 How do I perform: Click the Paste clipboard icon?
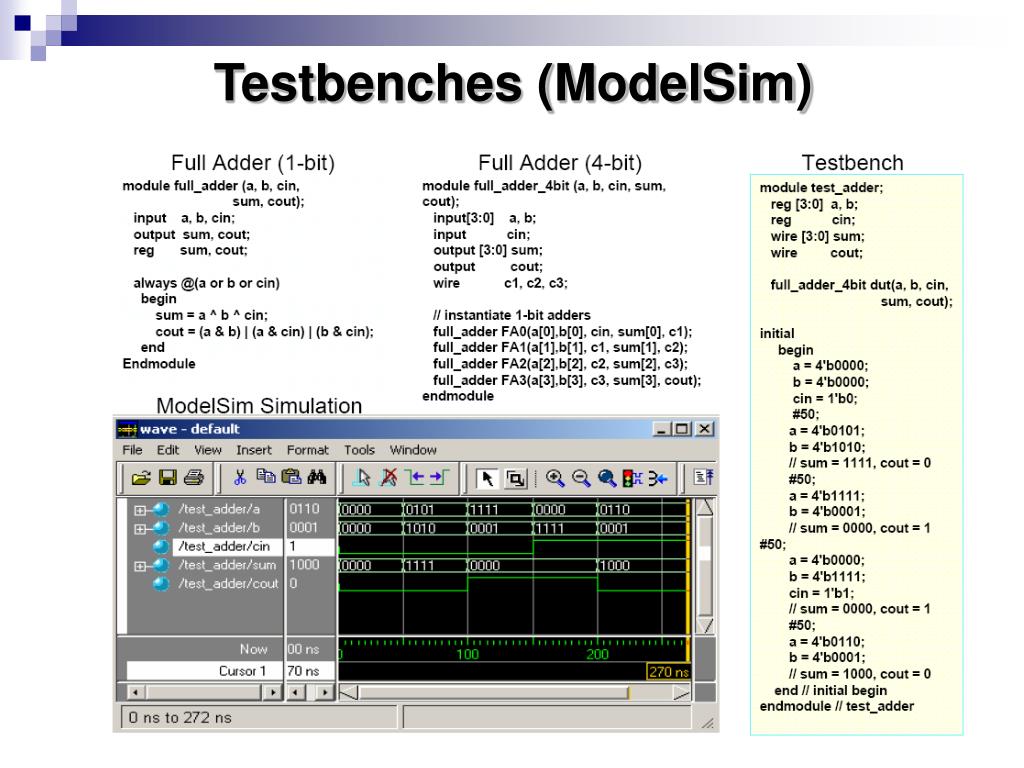click(291, 477)
